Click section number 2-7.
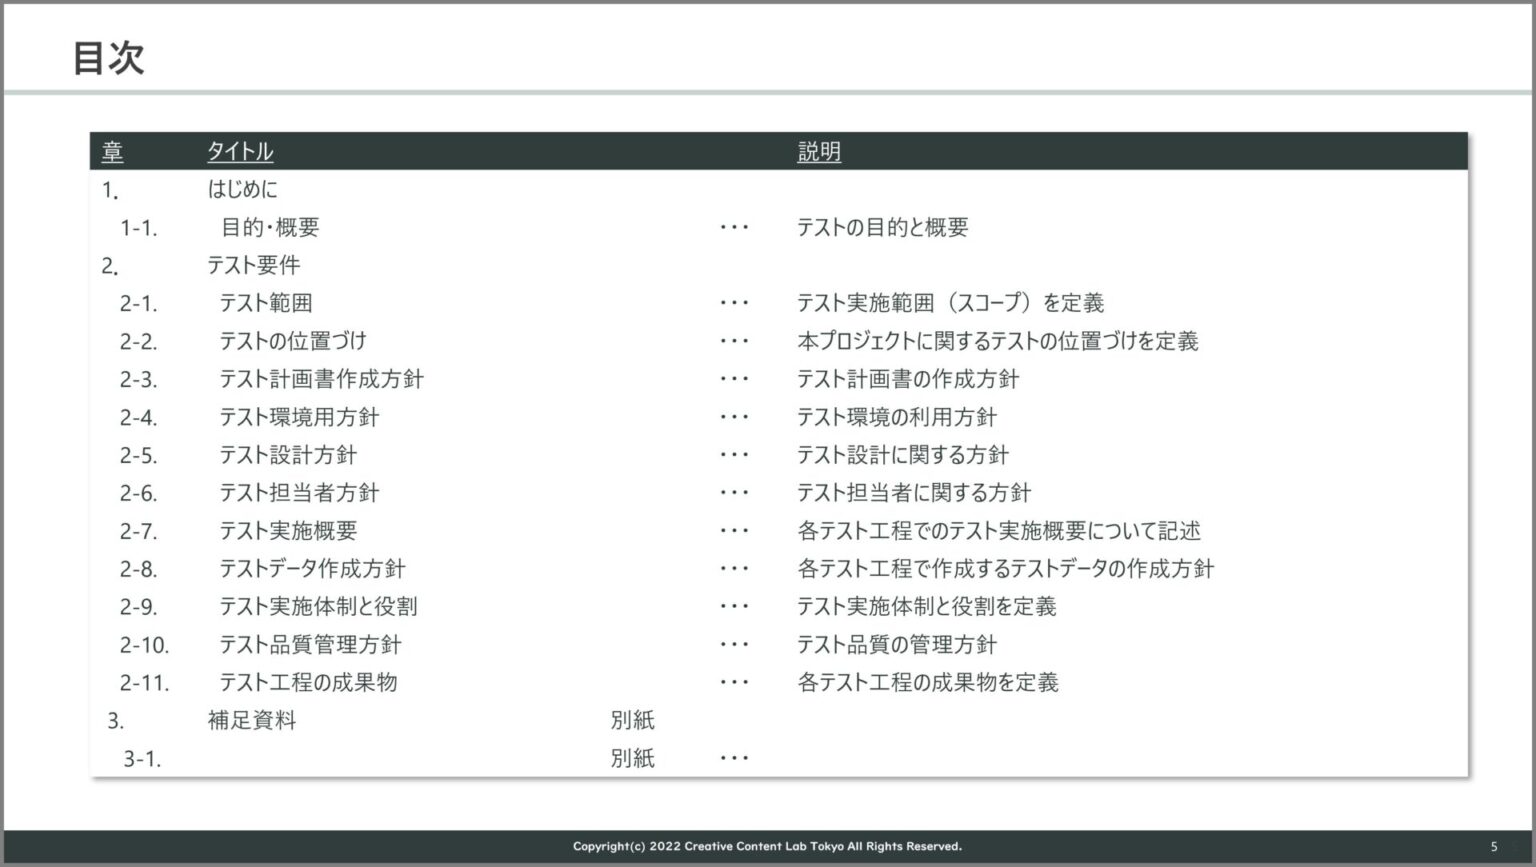 pos(138,531)
